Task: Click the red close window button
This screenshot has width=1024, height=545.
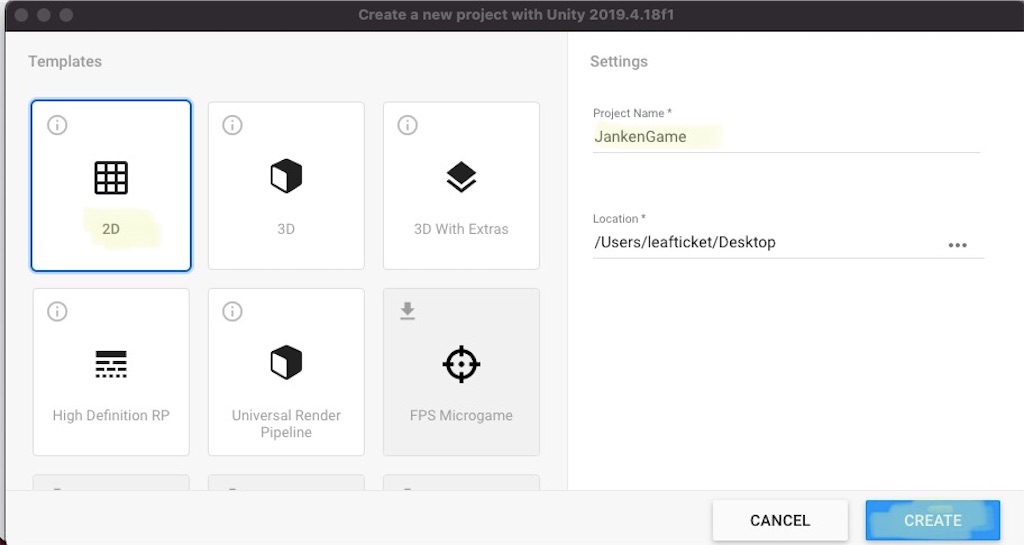Action: click(x=21, y=15)
